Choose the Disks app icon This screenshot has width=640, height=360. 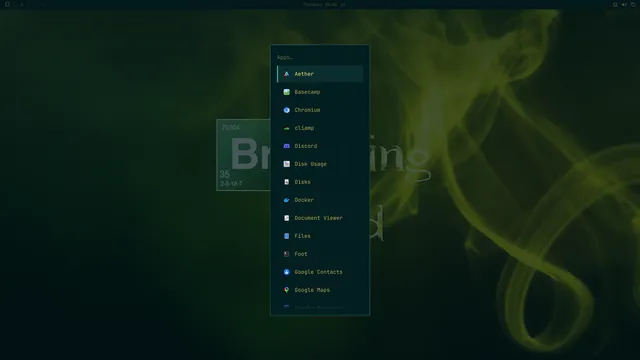tap(287, 182)
